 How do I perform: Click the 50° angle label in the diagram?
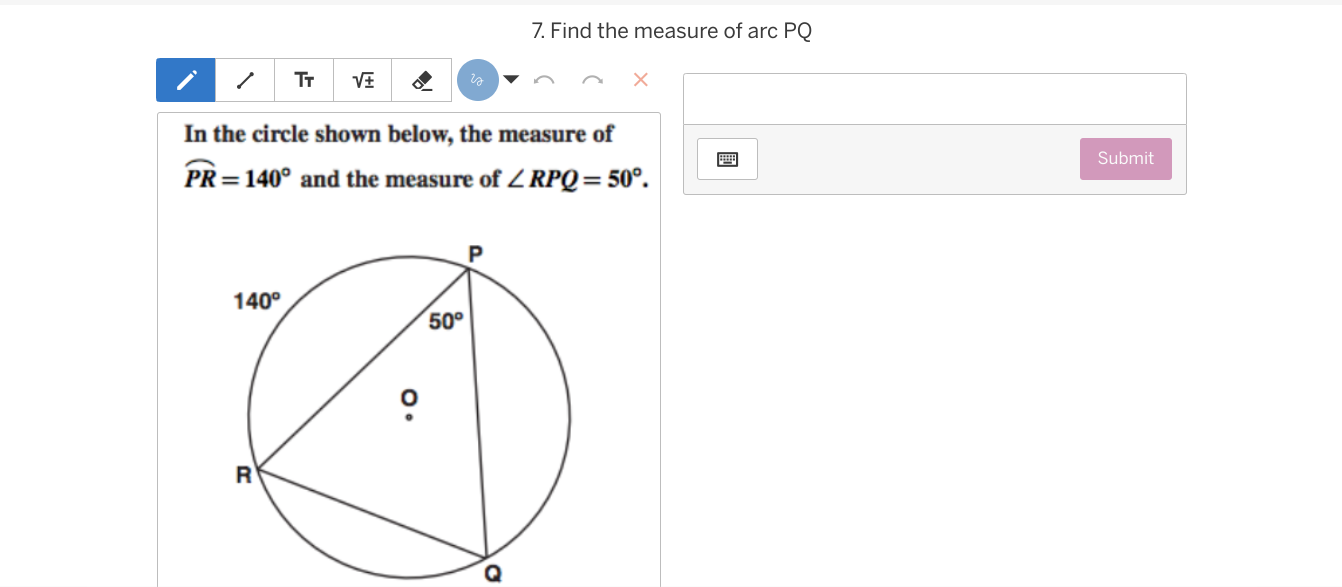click(x=446, y=321)
